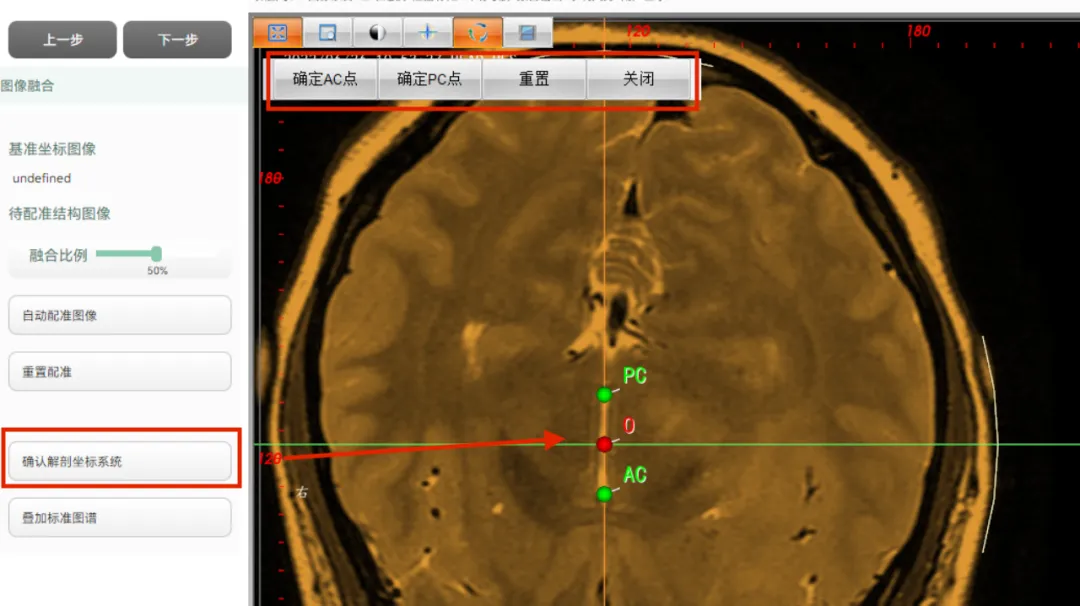Select the green PC point marker

point(604,395)
